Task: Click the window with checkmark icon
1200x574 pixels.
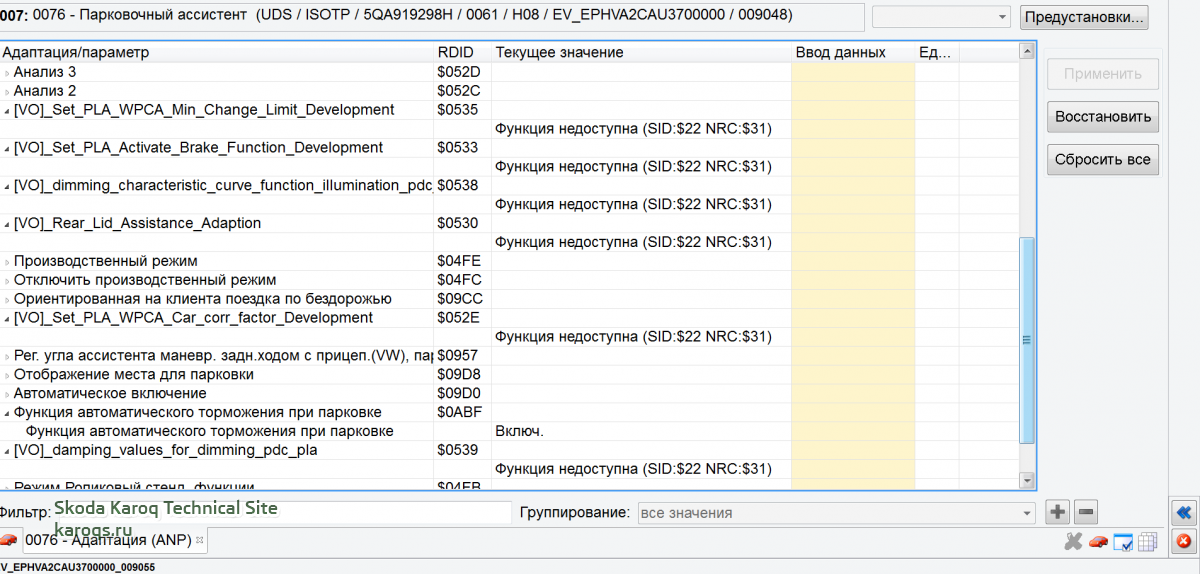Action: click(1123, 541)
